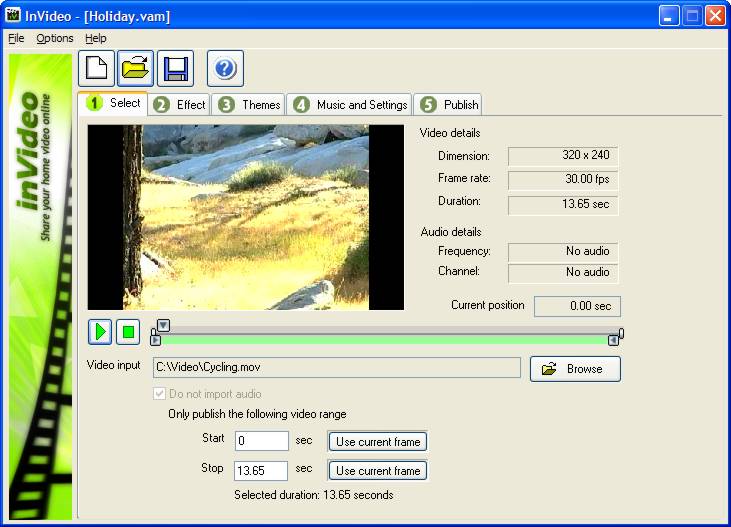Image resolution: width=731 pixels, height=527 pixels.
Task: Click the New project toolbar icon
Action: pyautogui.click(x=96, y=69)
